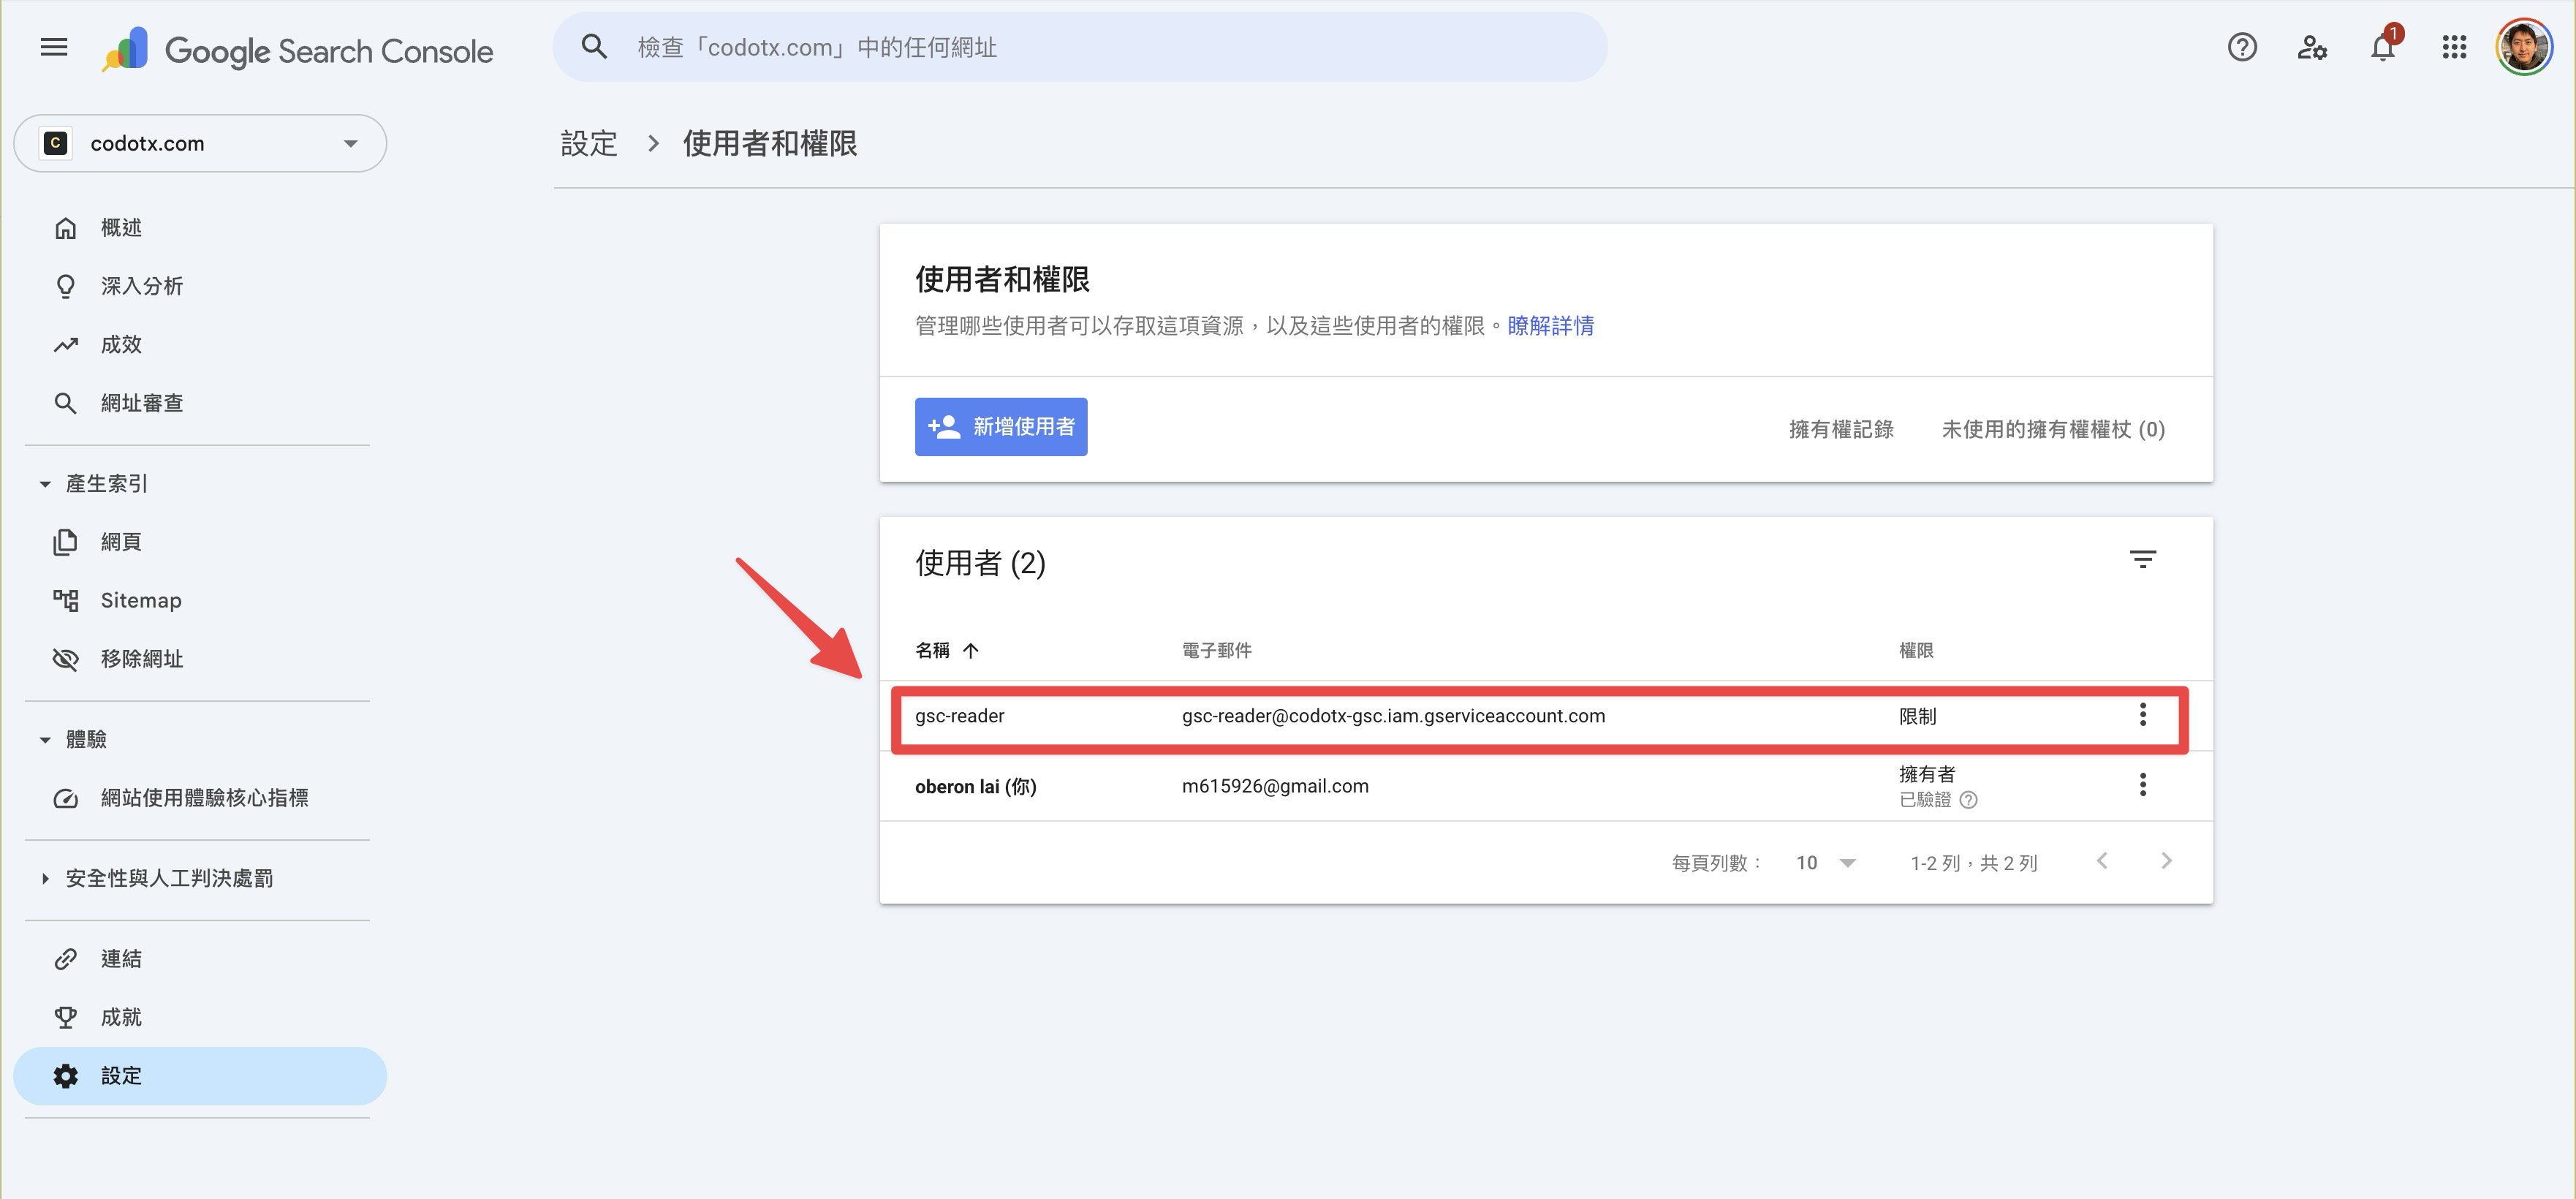Click the user settings icon near notifications
The width and height of the screenshot is (2576, 1199).
(2312, 46)
